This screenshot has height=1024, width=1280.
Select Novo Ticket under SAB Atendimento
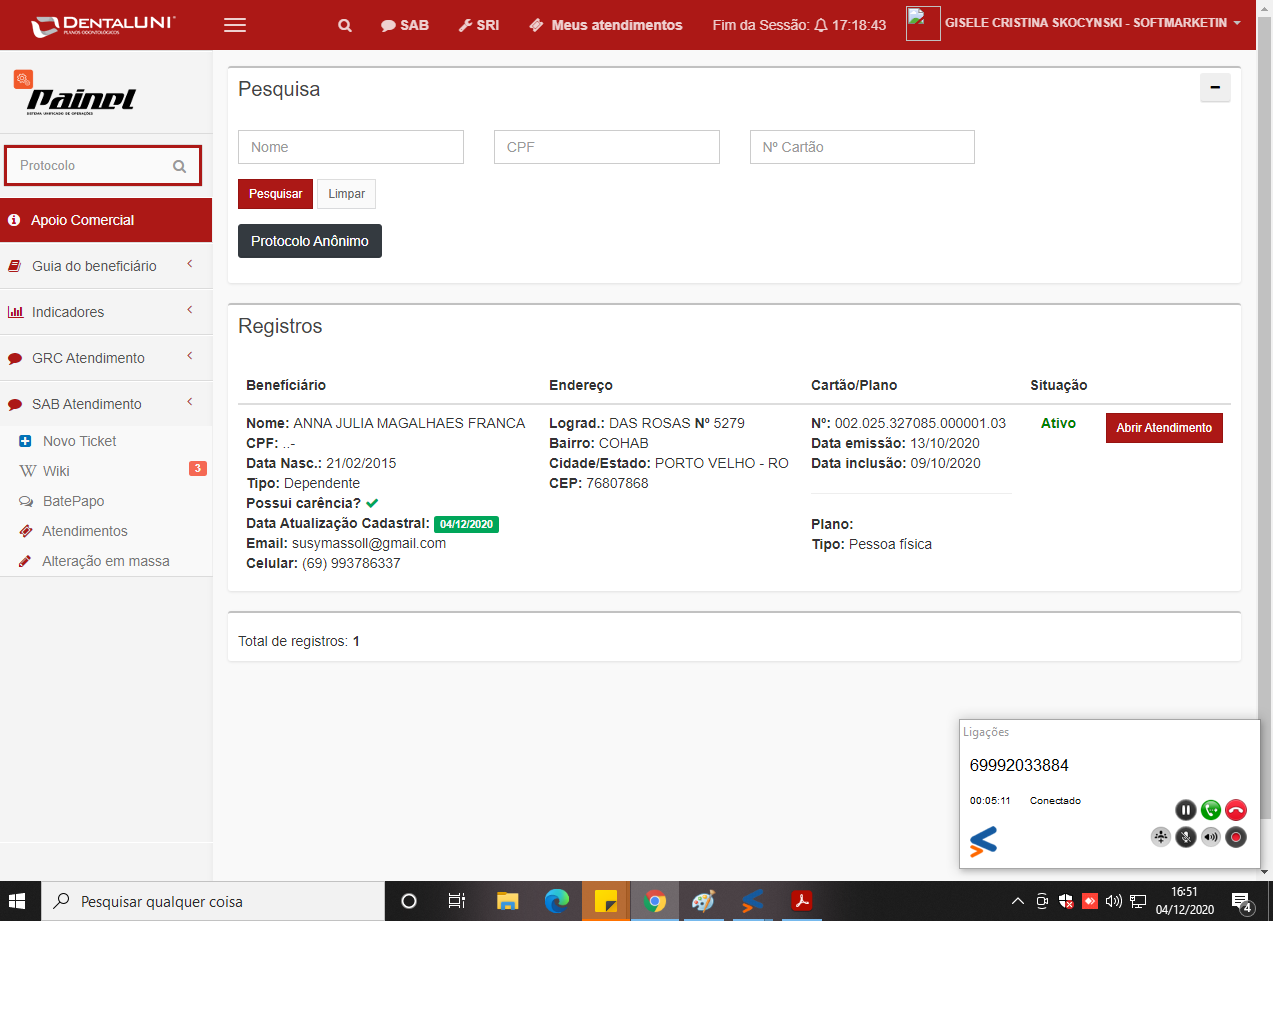79,441
